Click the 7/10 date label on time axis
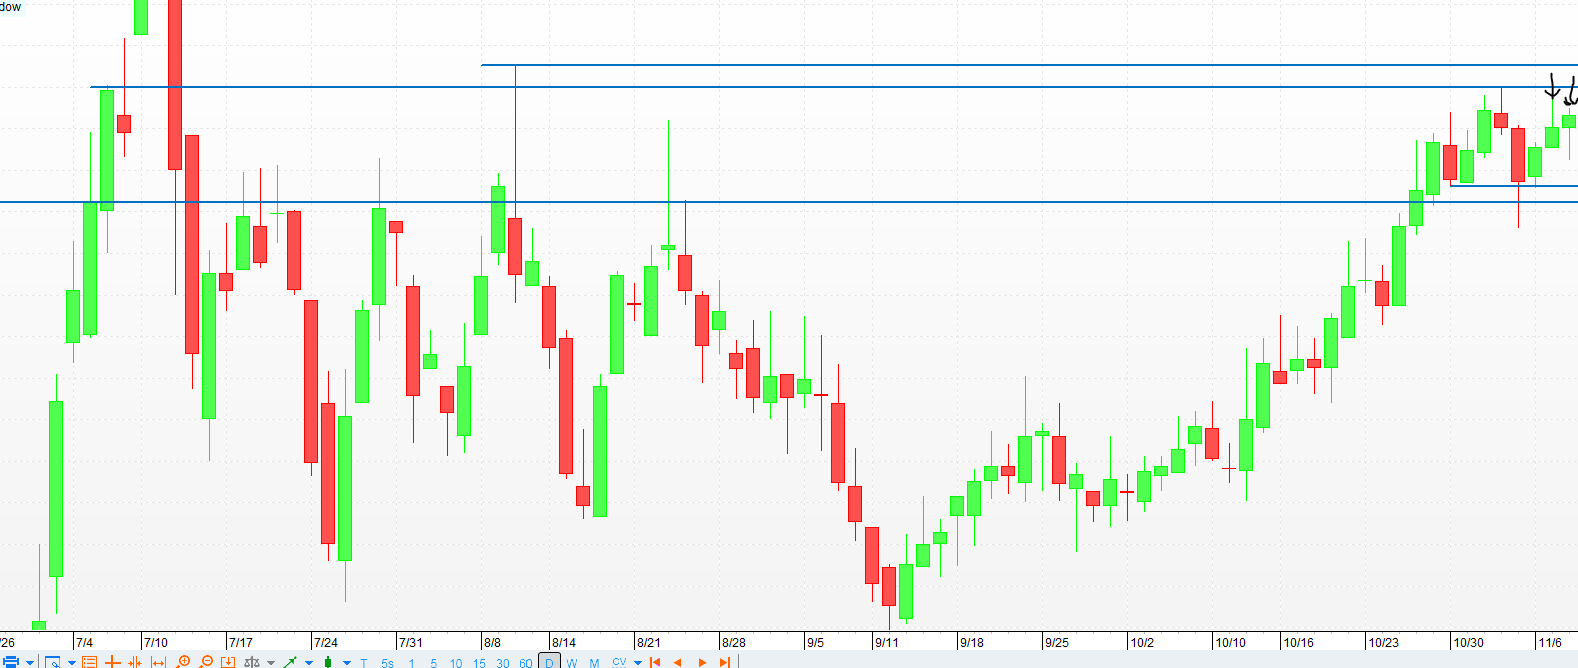This screenshot has width=1578, height=668. tap(155, 642)
